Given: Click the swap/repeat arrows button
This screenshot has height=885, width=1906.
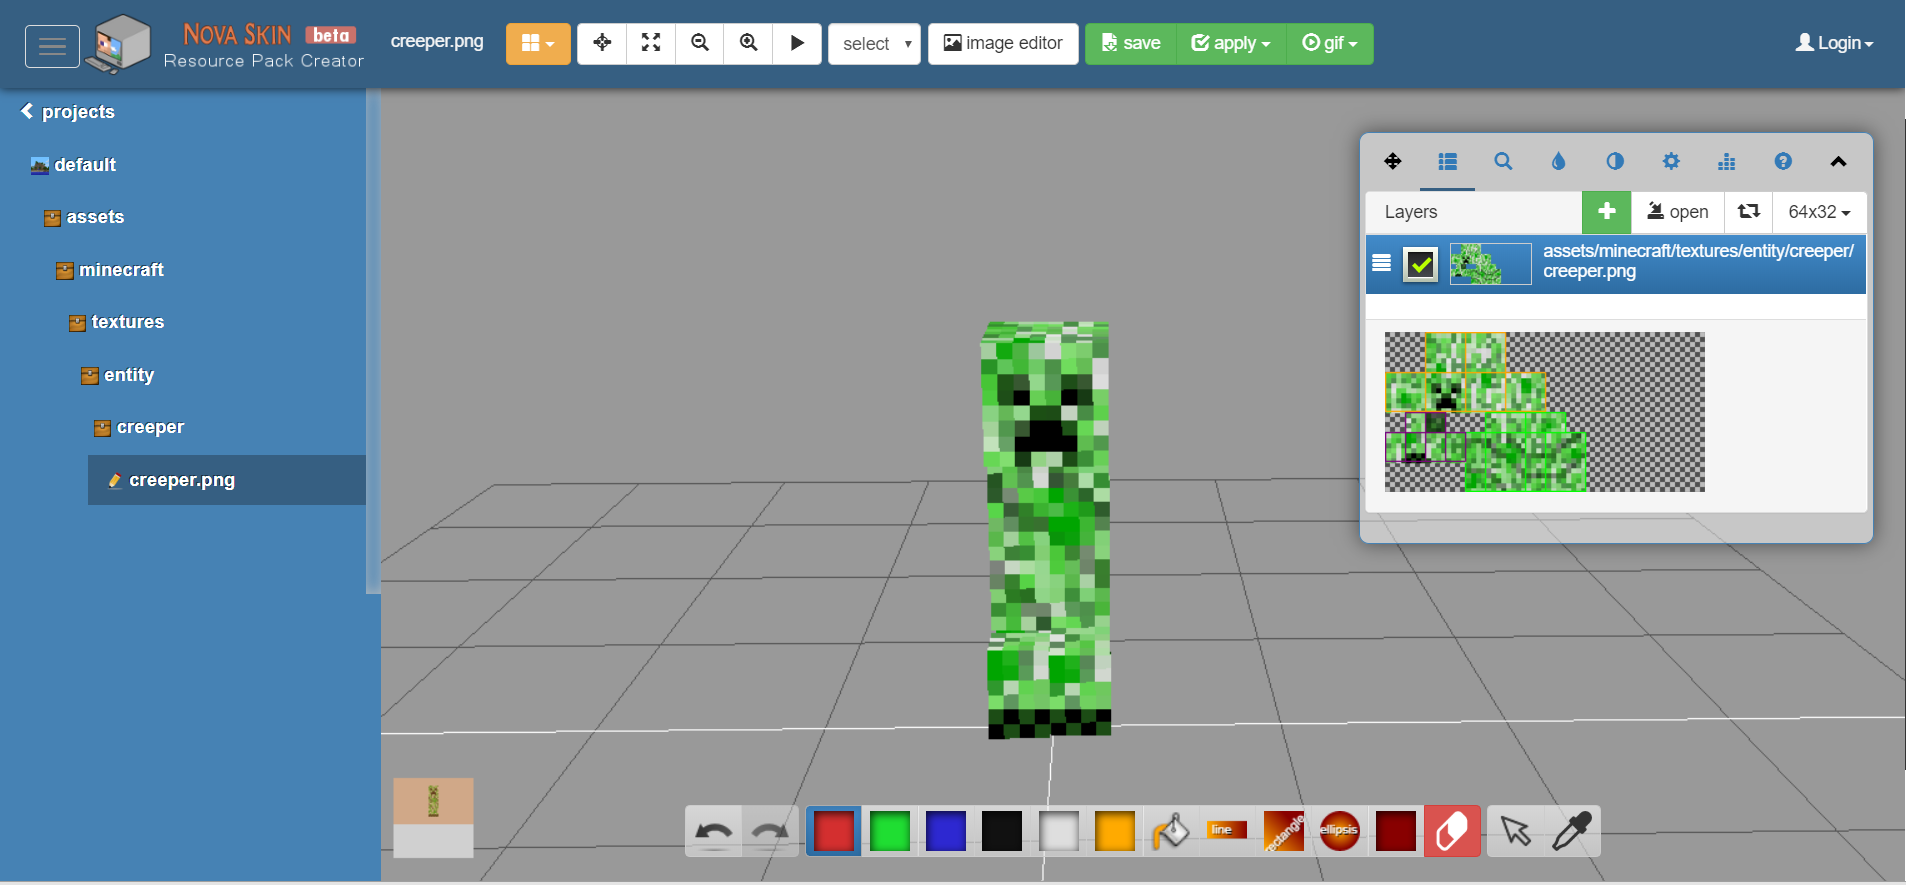Looking at the screenshot, I should click(x=1748, y=211).
